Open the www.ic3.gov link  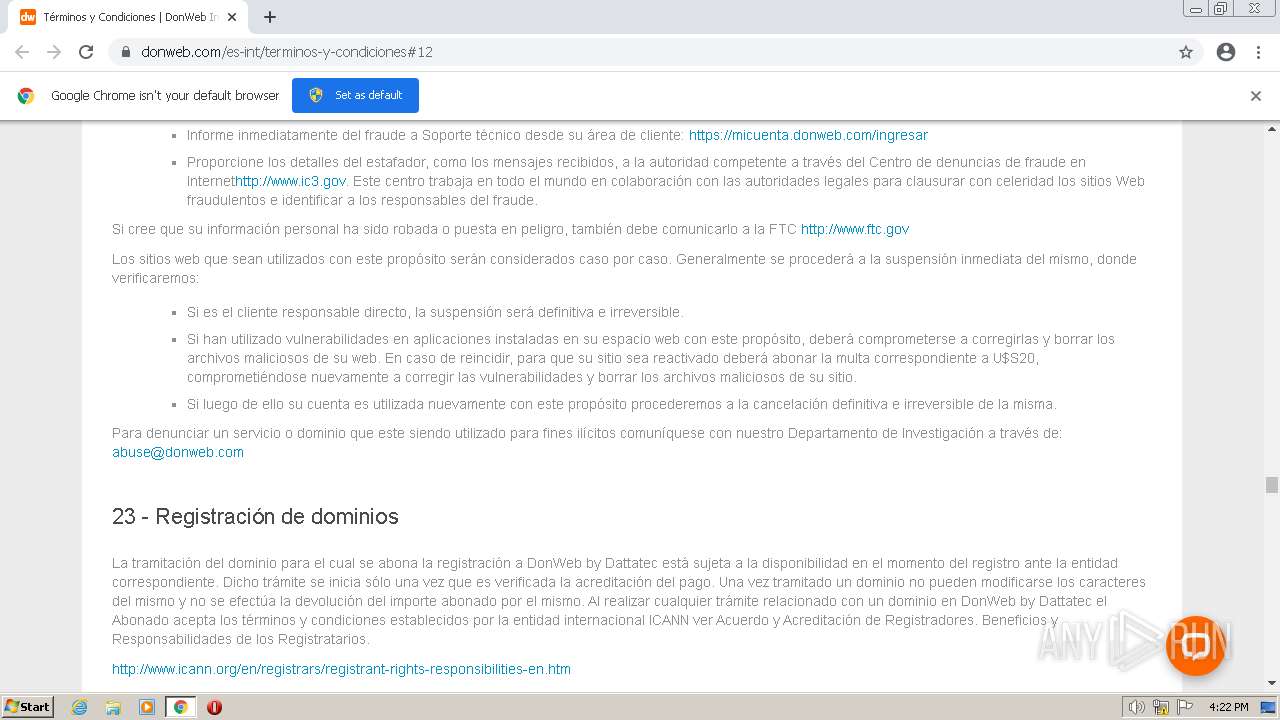(x=291, y=181)
